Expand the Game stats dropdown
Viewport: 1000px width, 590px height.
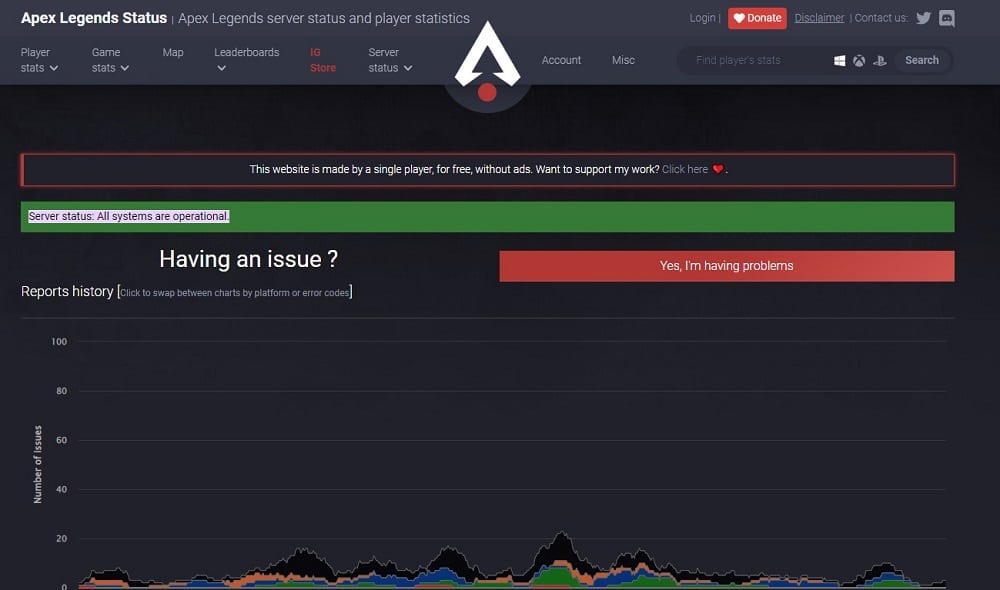110,60
